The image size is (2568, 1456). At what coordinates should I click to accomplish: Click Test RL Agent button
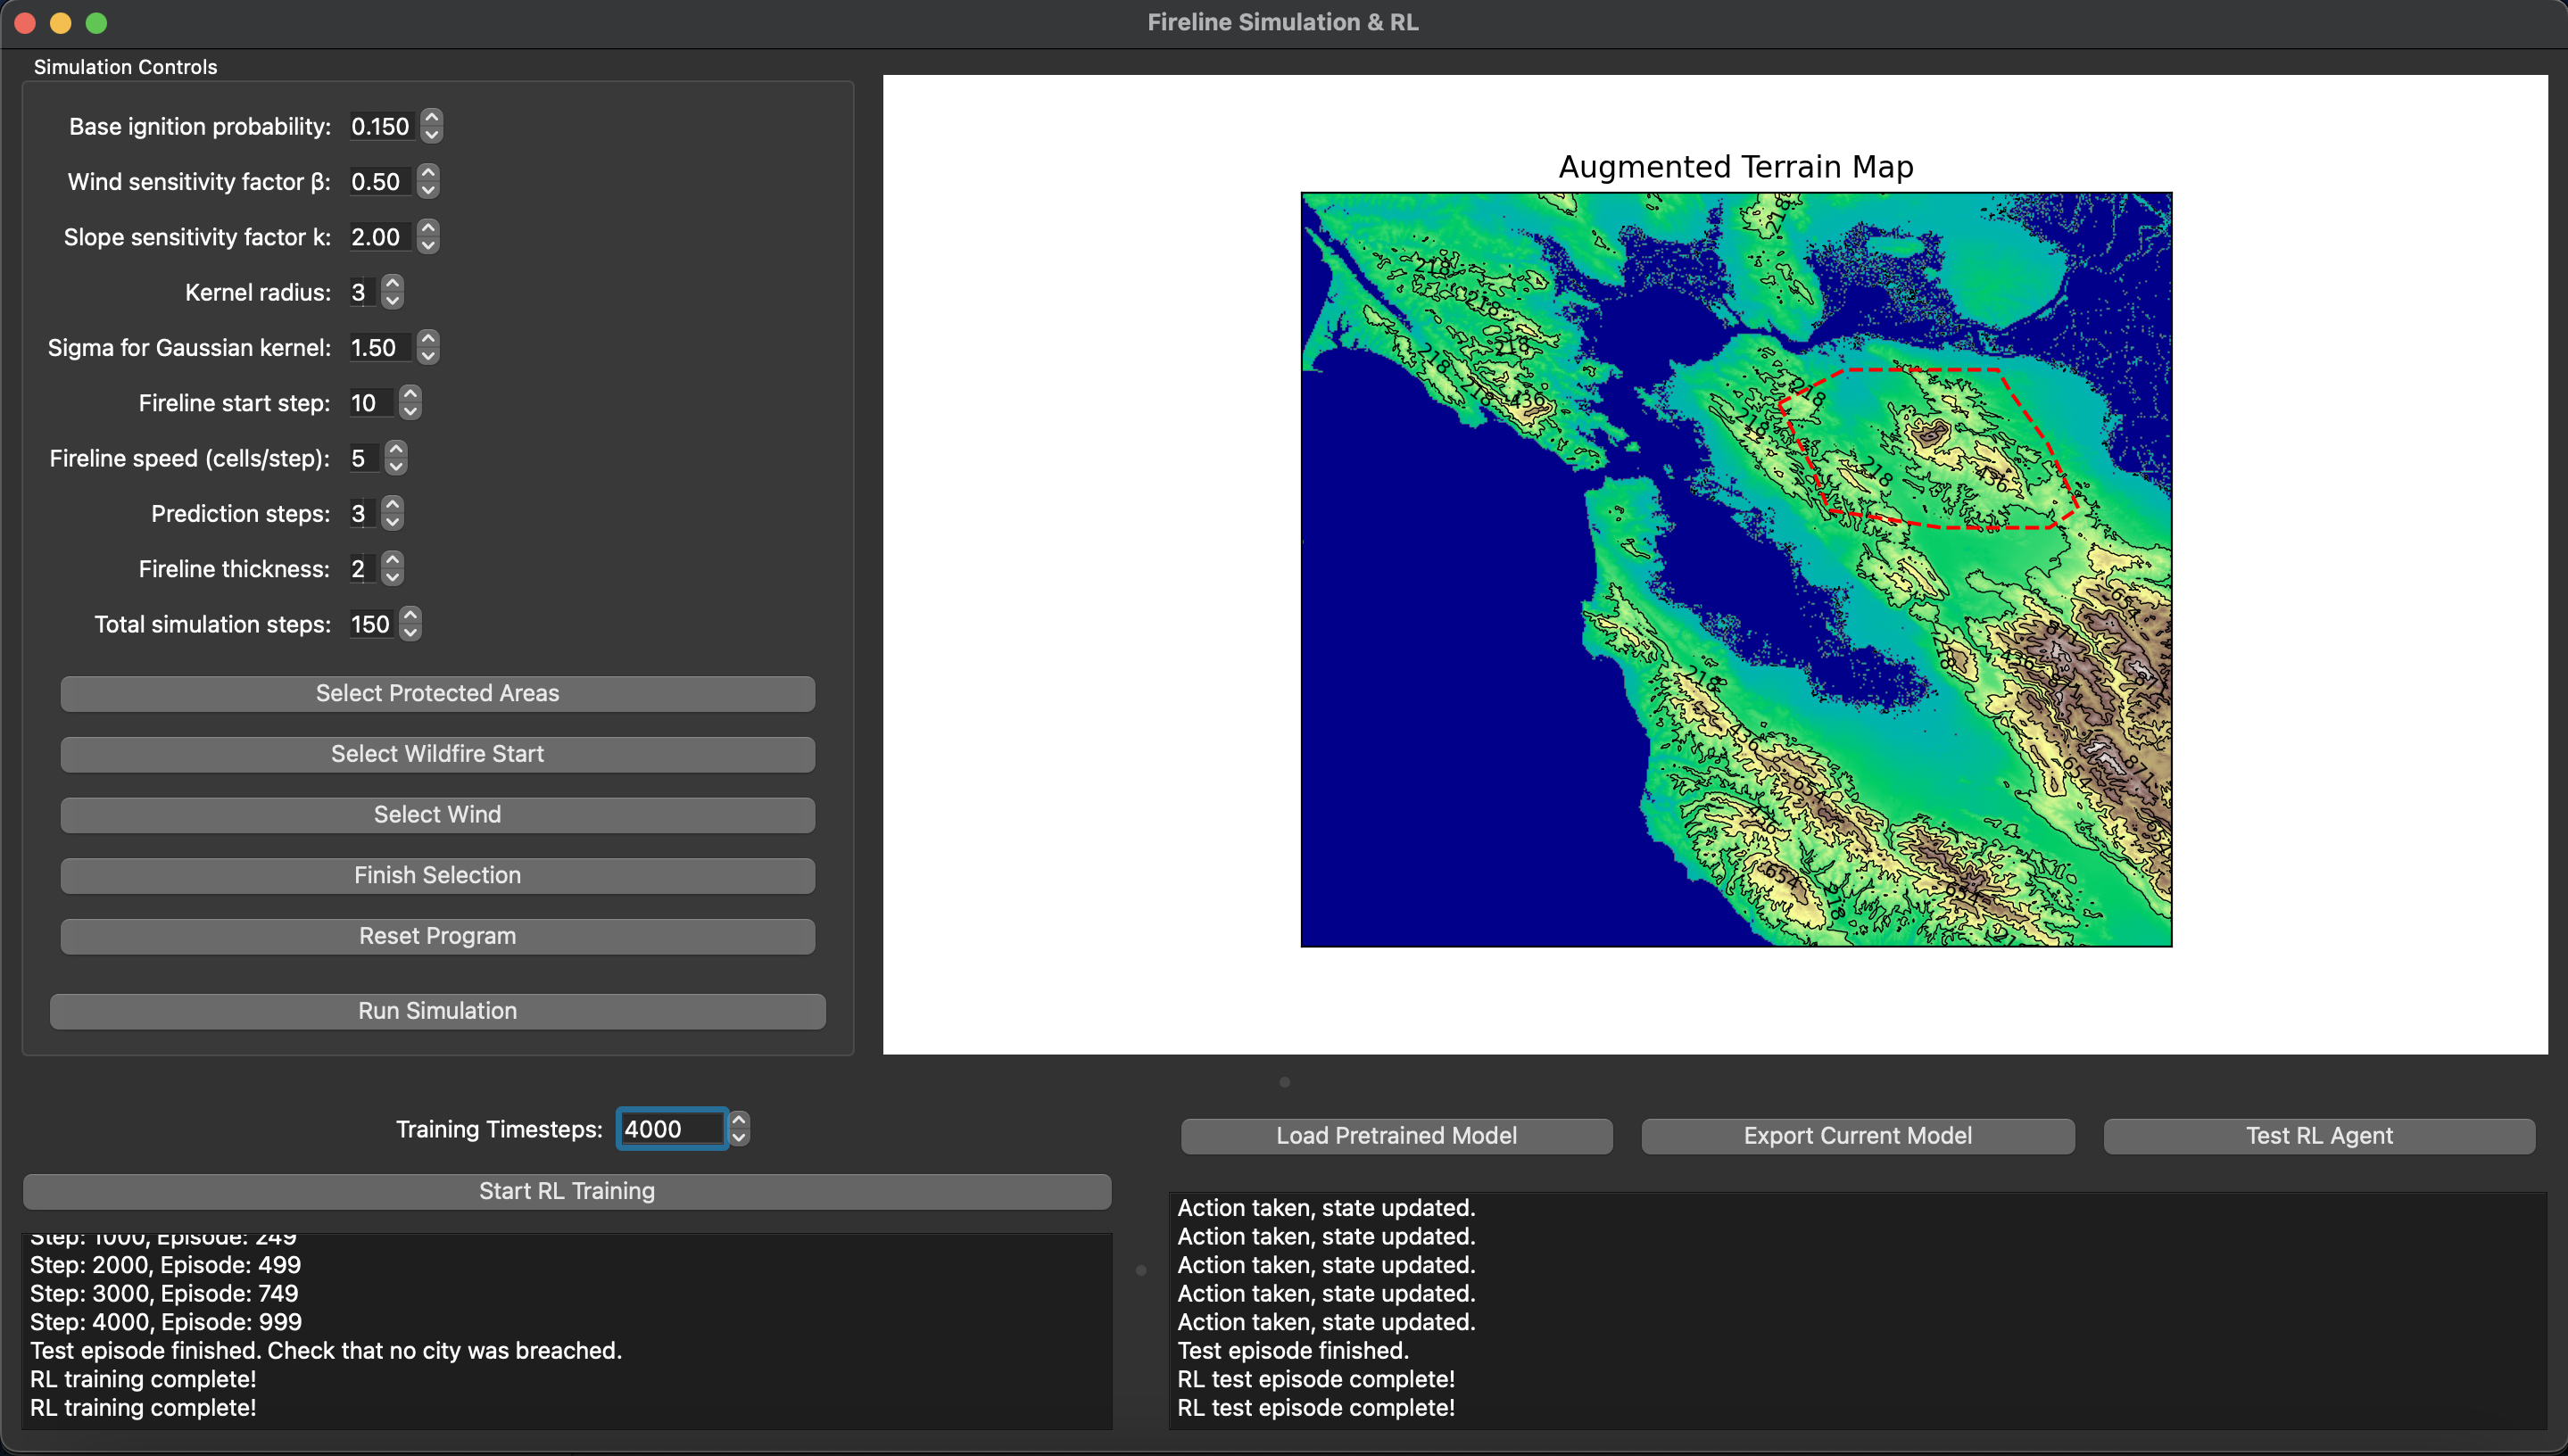pyautogui.click(x=2318, y=1135)
